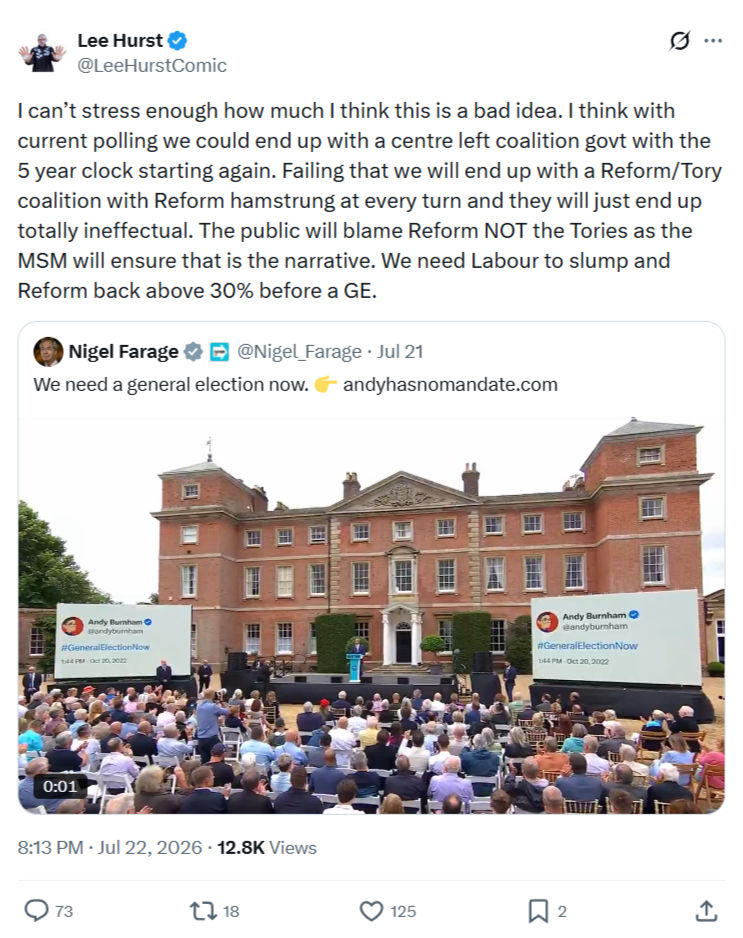View the 12.8K Views analytics
Viewport: 743px width, 938px height.
point(267,848)
